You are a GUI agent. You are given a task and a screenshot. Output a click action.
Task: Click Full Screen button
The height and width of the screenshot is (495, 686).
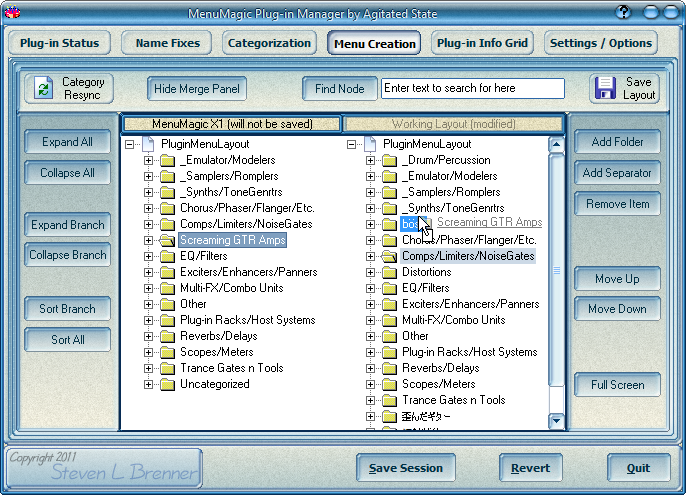(617, 385)
